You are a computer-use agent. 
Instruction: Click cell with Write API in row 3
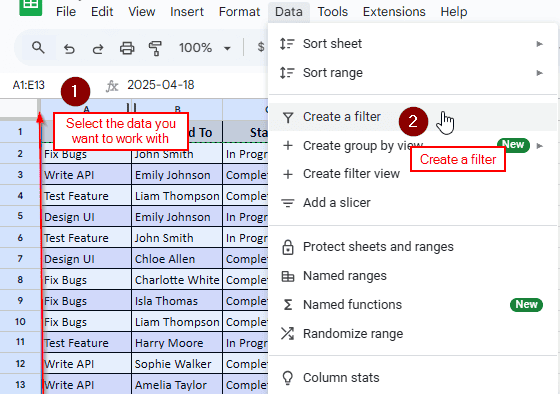click(x=86, y=175)
